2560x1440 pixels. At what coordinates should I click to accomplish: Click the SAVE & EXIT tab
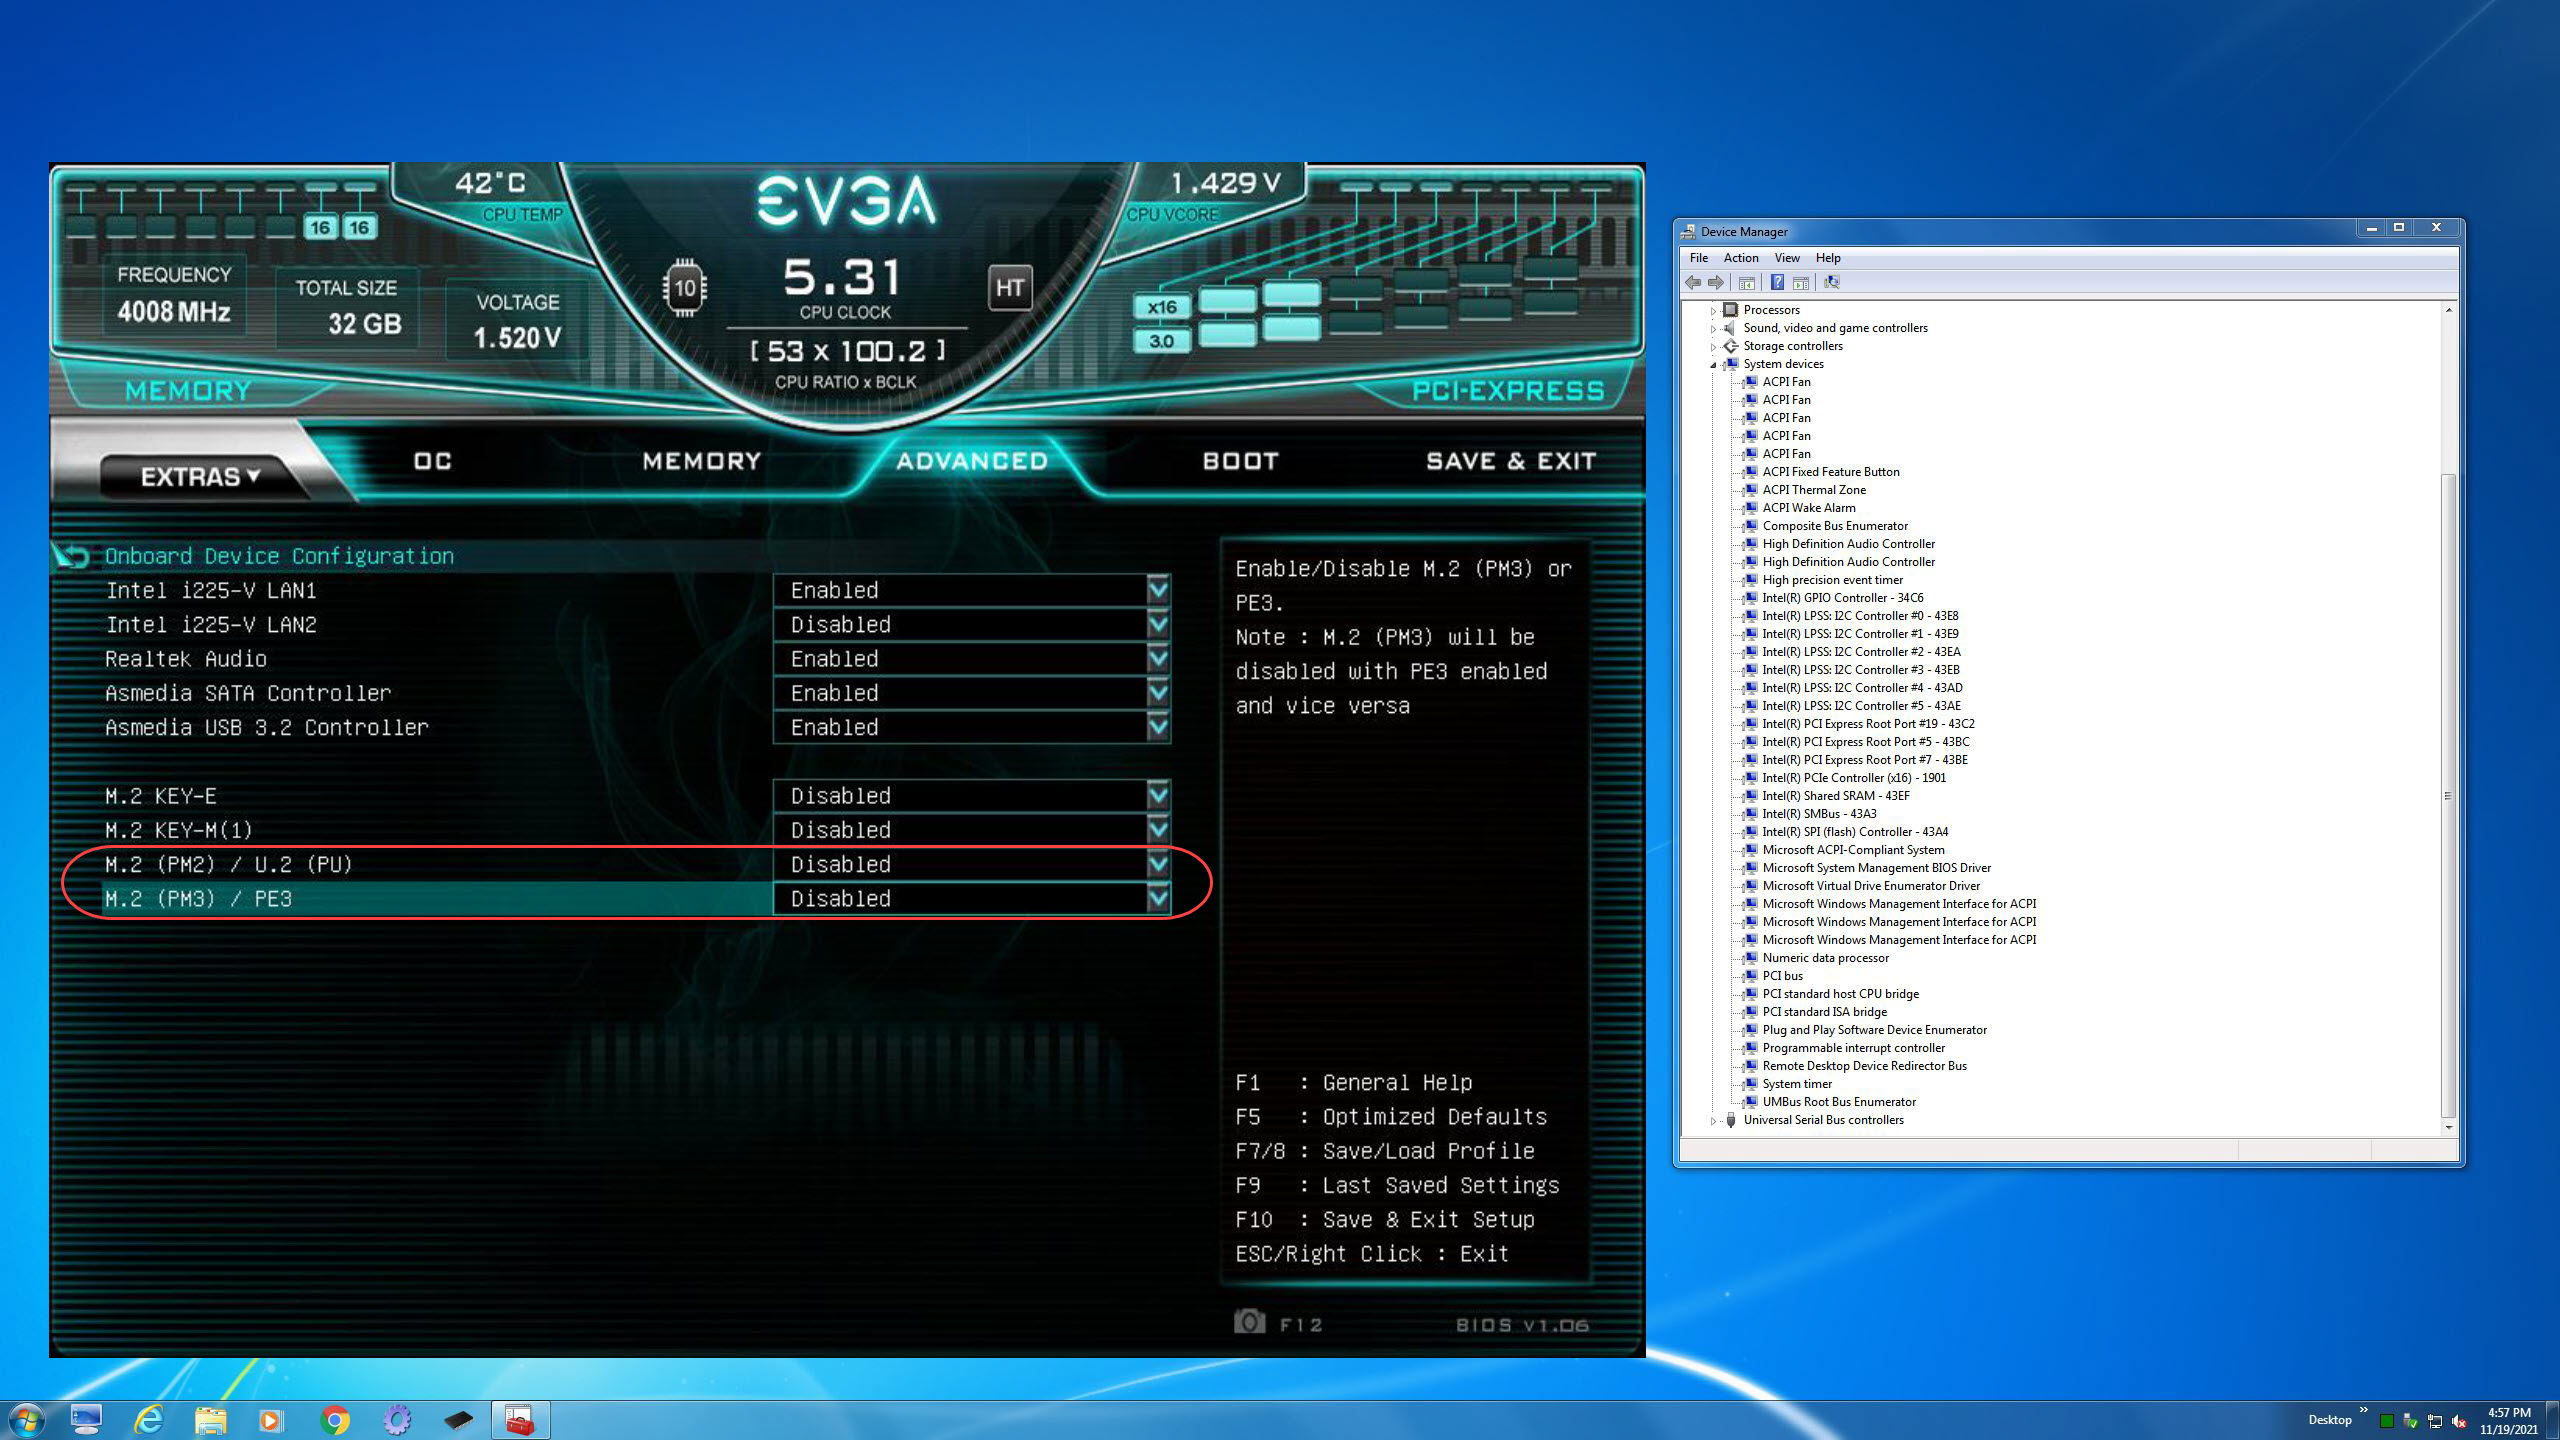tap(1510, 461)
